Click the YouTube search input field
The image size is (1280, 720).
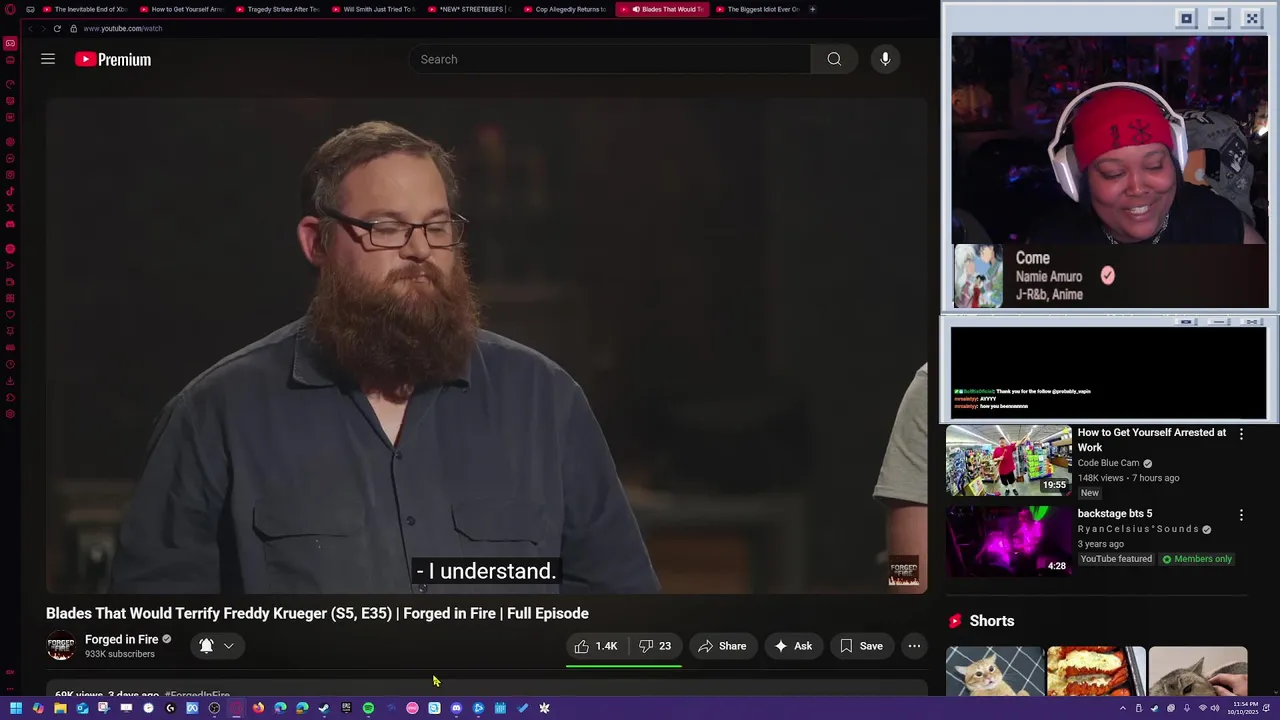click(x=610, y=59)
